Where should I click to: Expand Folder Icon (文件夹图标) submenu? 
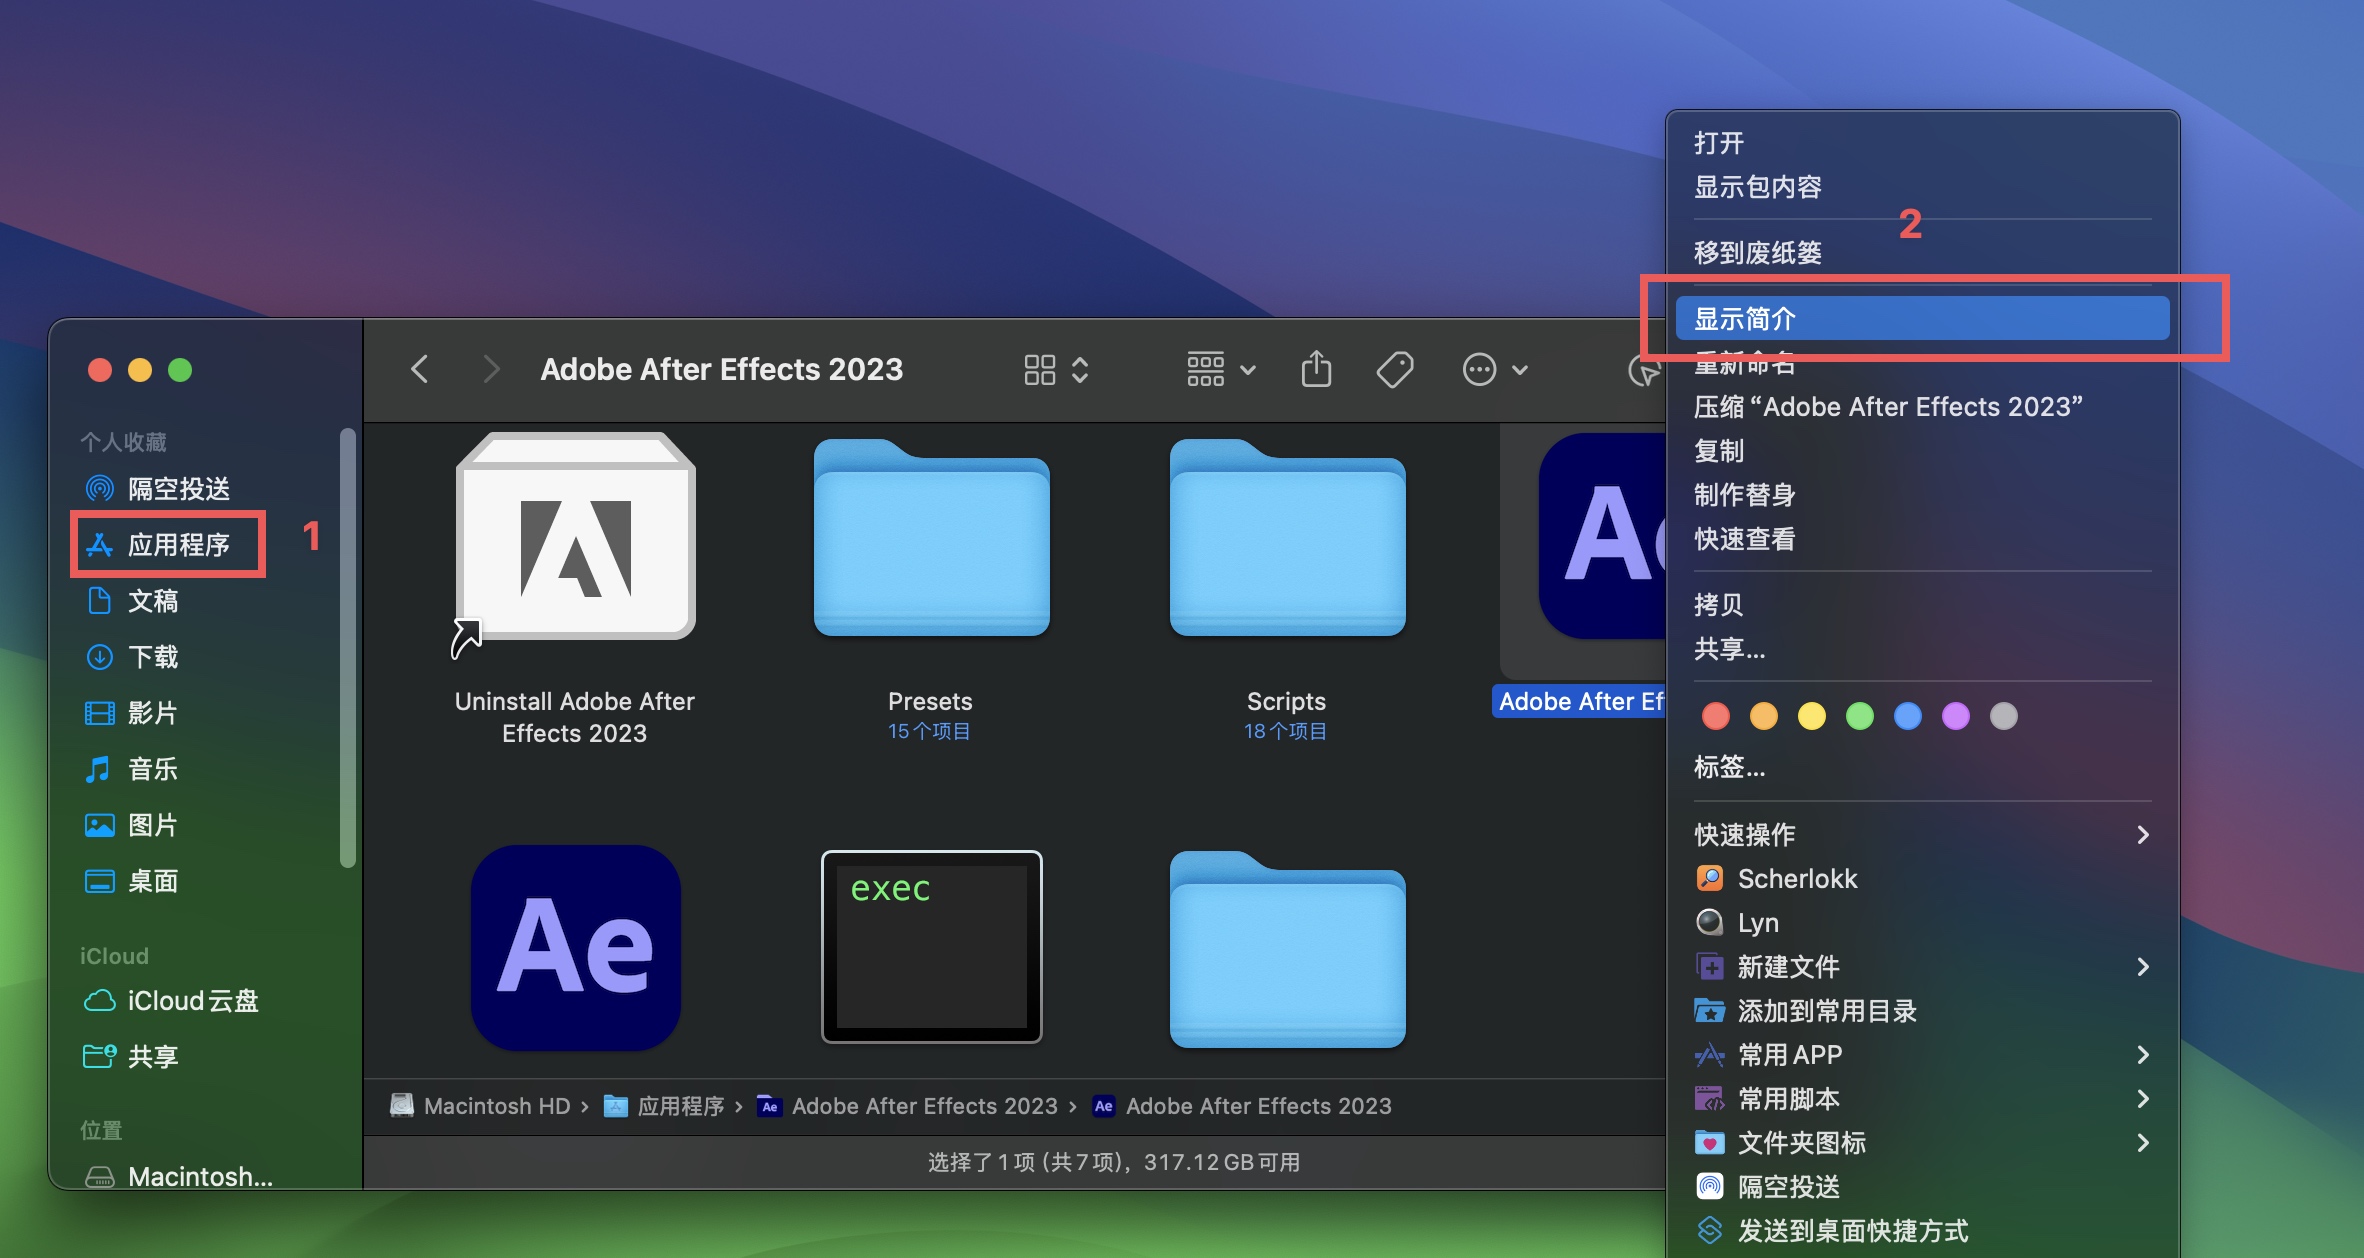(1922, 1143)
